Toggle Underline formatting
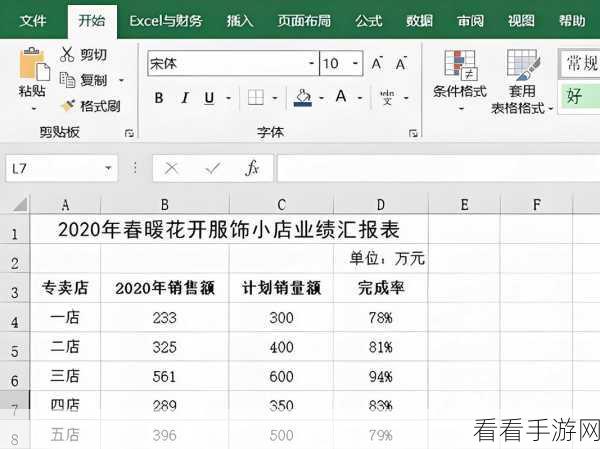This screenshot has height=449, width=600. tap(209, 98)
